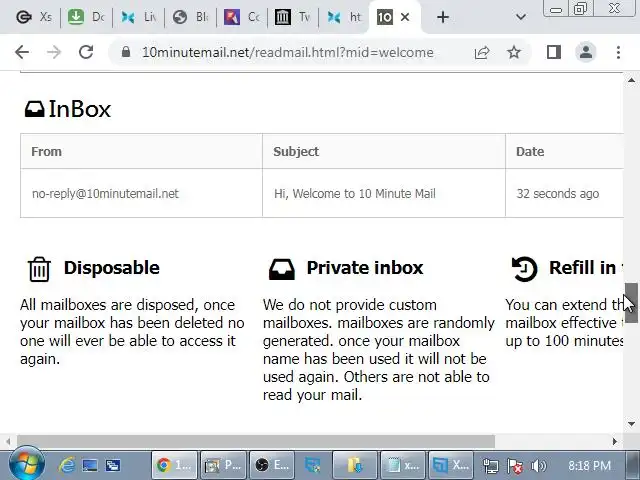
Task: Click the horizontal scrollbar left arrow
Action: [x=8, y=441]
